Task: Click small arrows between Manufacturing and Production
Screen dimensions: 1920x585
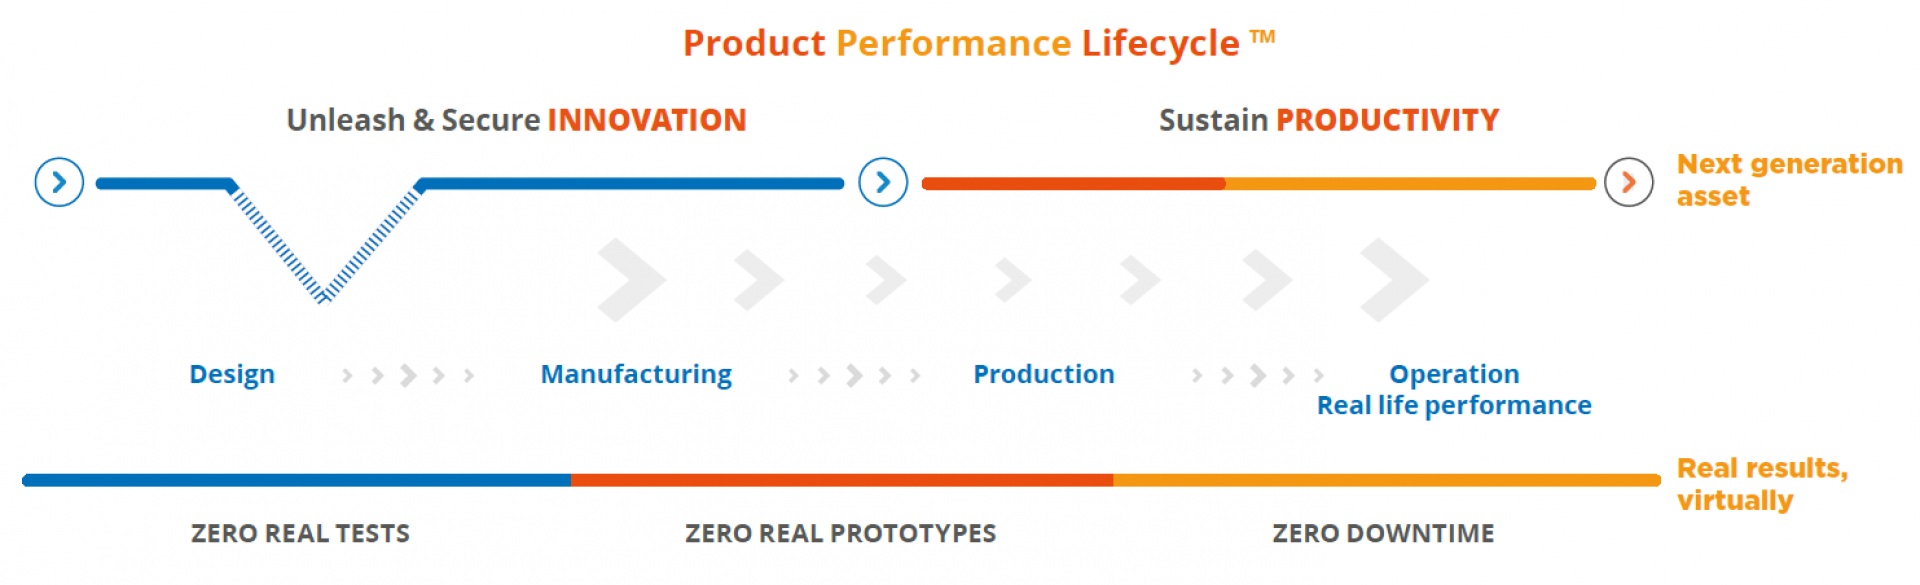Action: (854, 375)
